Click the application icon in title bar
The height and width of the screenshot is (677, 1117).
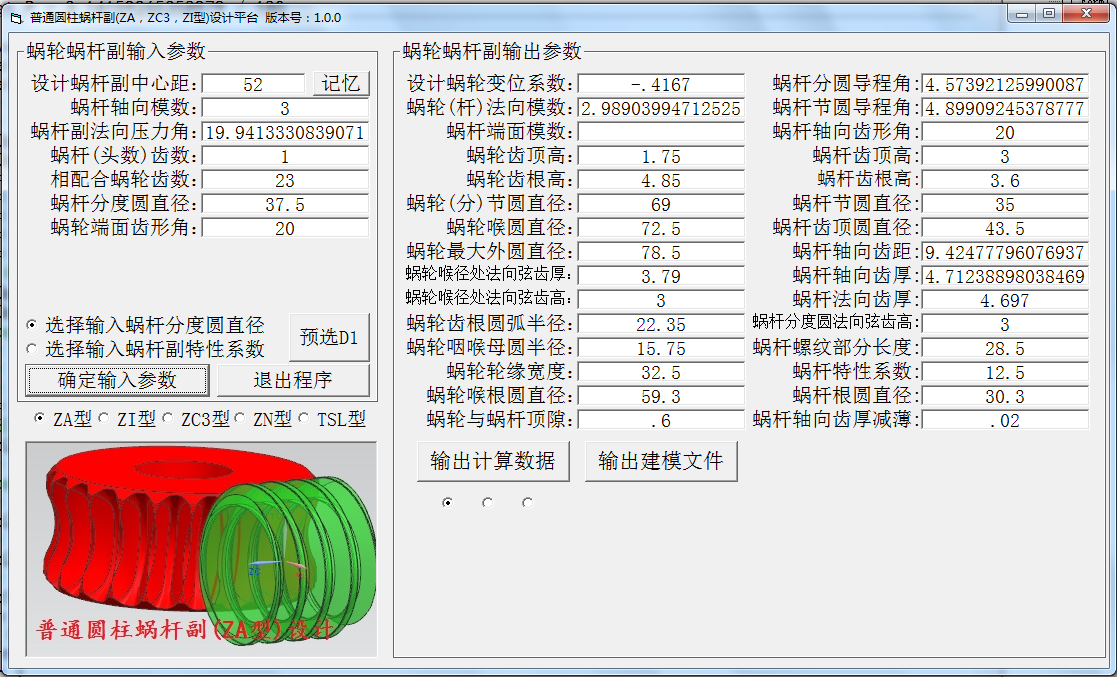(16, 18)
